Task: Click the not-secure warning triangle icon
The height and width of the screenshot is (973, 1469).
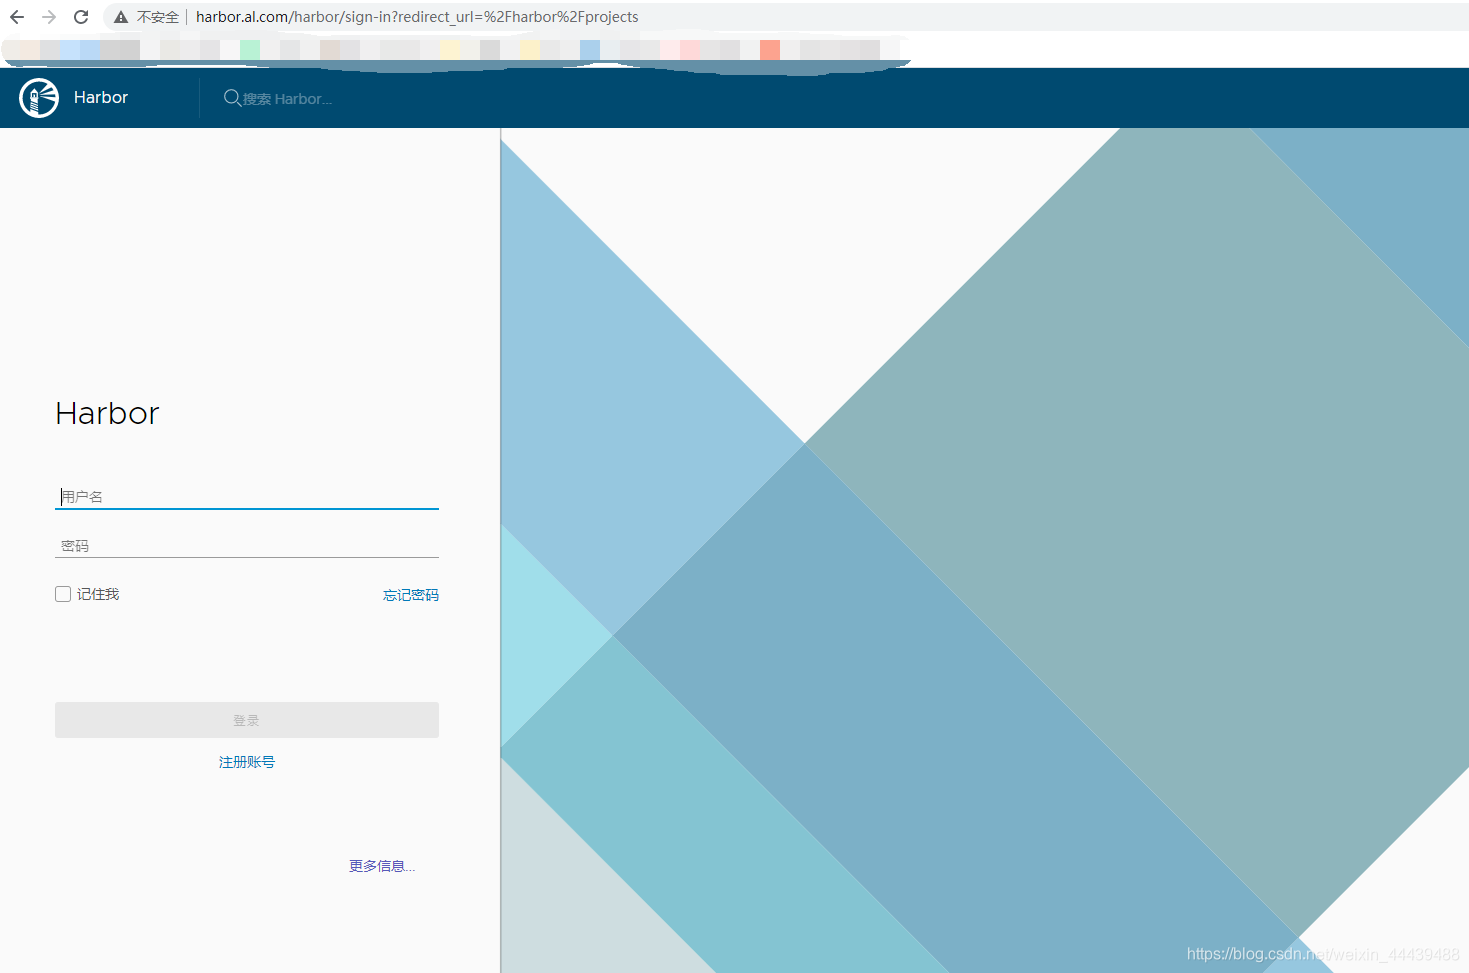Action: pos(121,17)
